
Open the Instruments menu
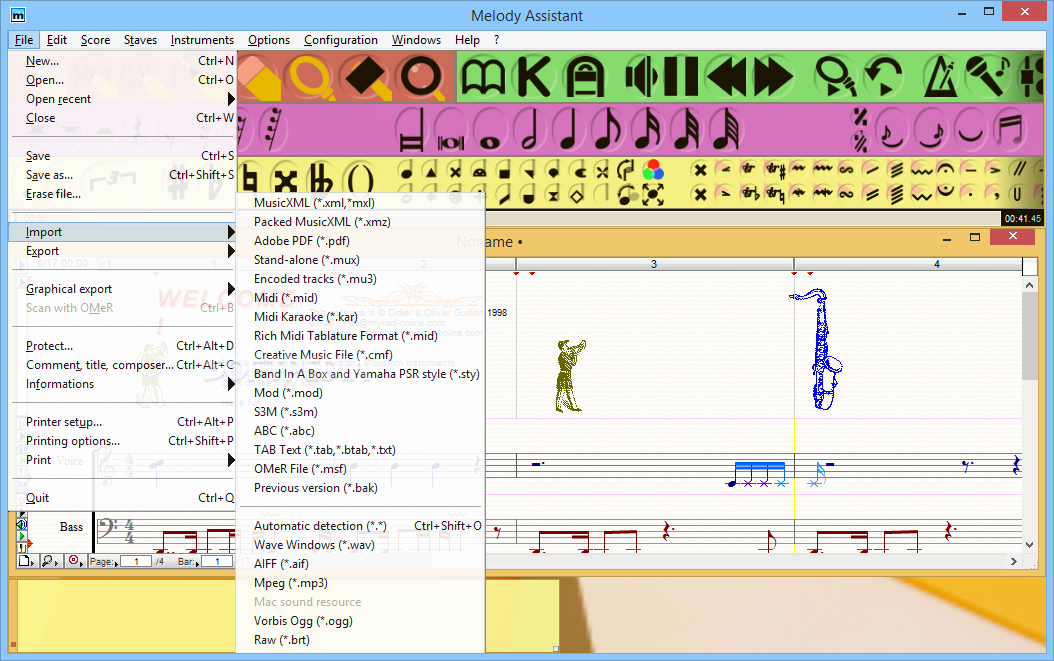(202, 40)
